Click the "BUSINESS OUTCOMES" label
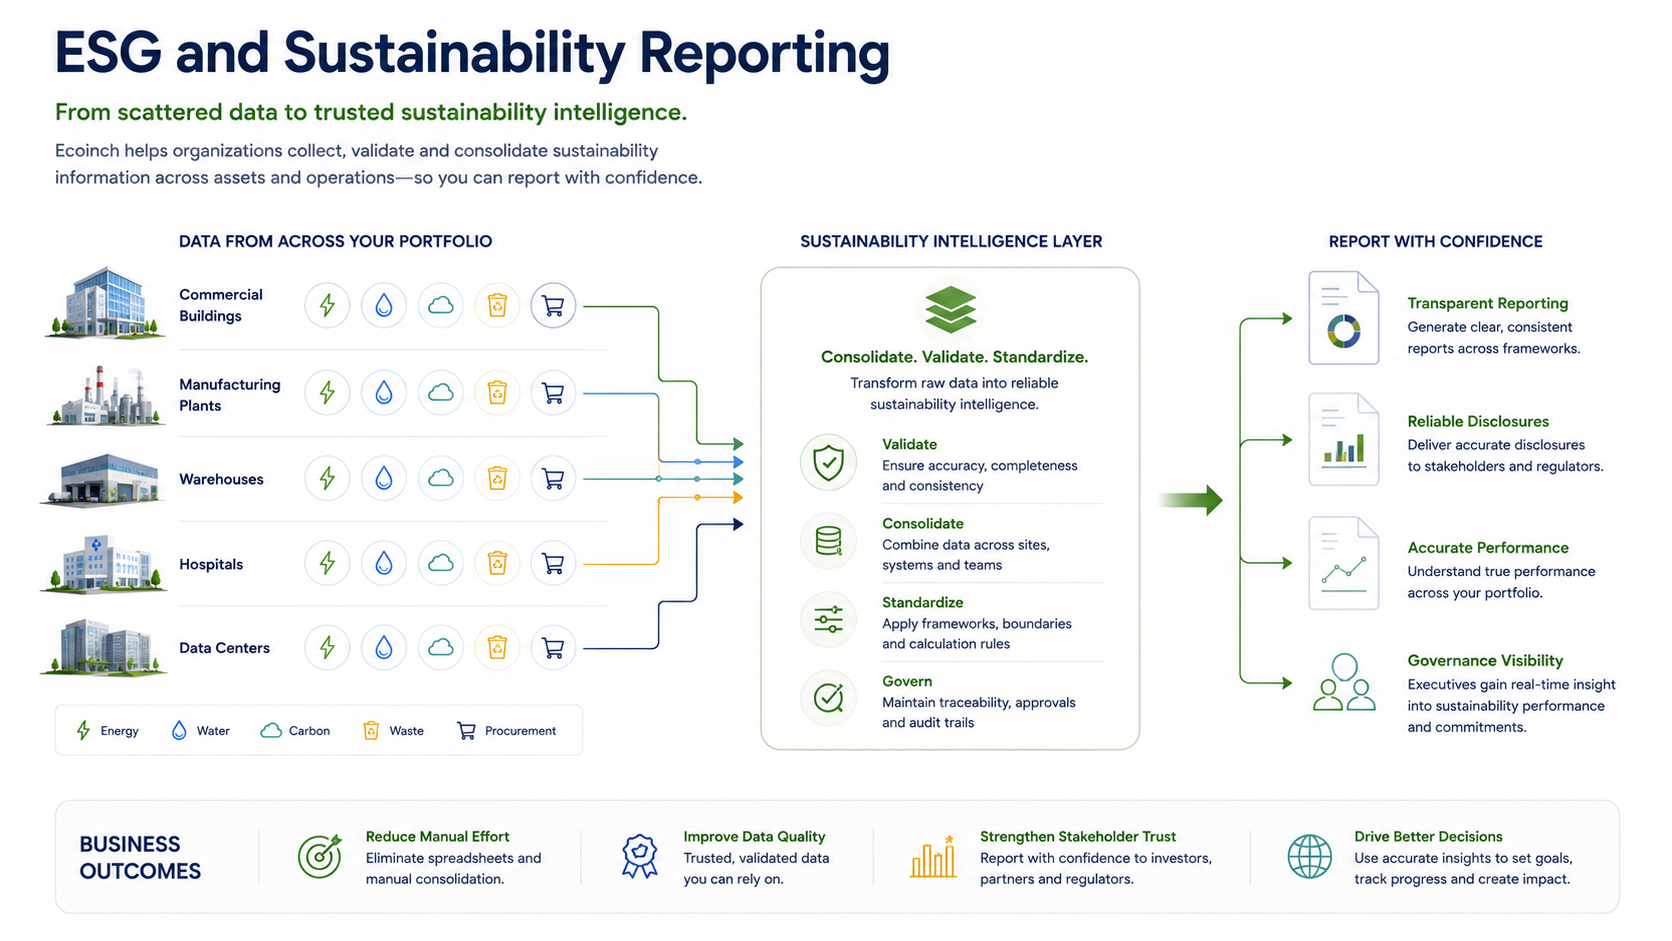Screen dimensions: 1672x941 pyautogui.click(x=140, y=857)
